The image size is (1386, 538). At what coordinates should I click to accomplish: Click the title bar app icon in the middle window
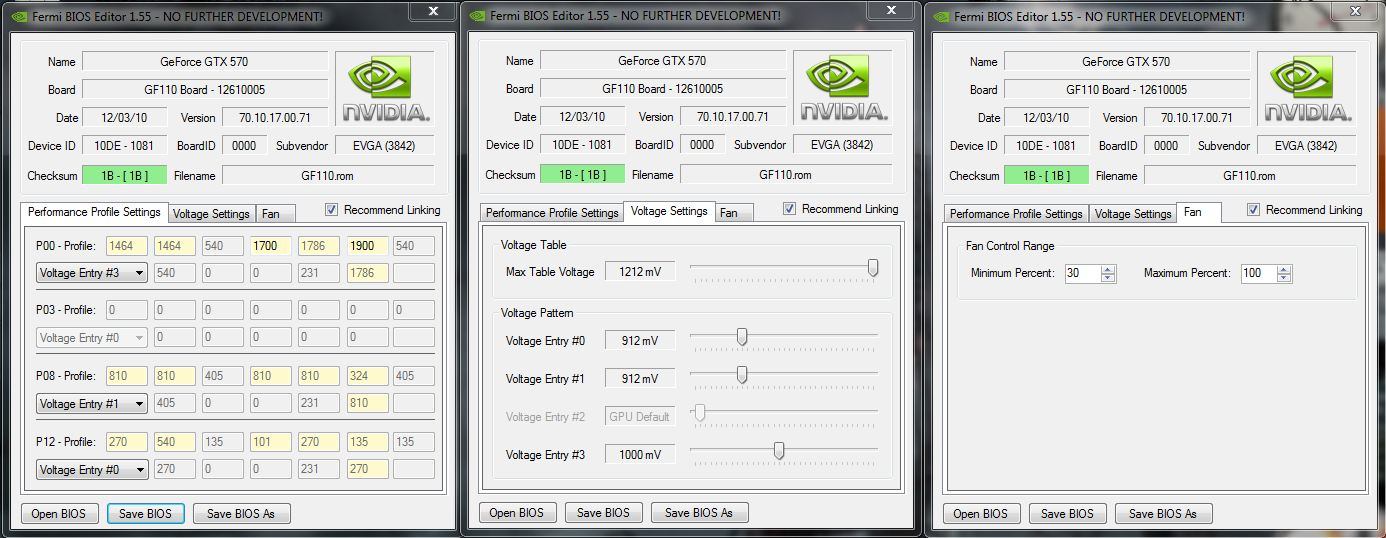click(x=477, y=16)
